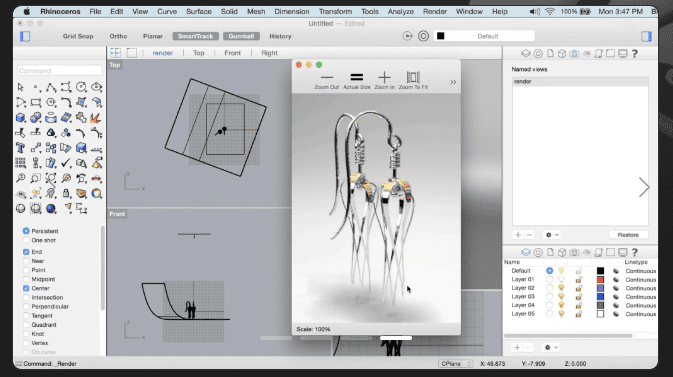Open the gear dropdown below layers list

click(551, 347)
